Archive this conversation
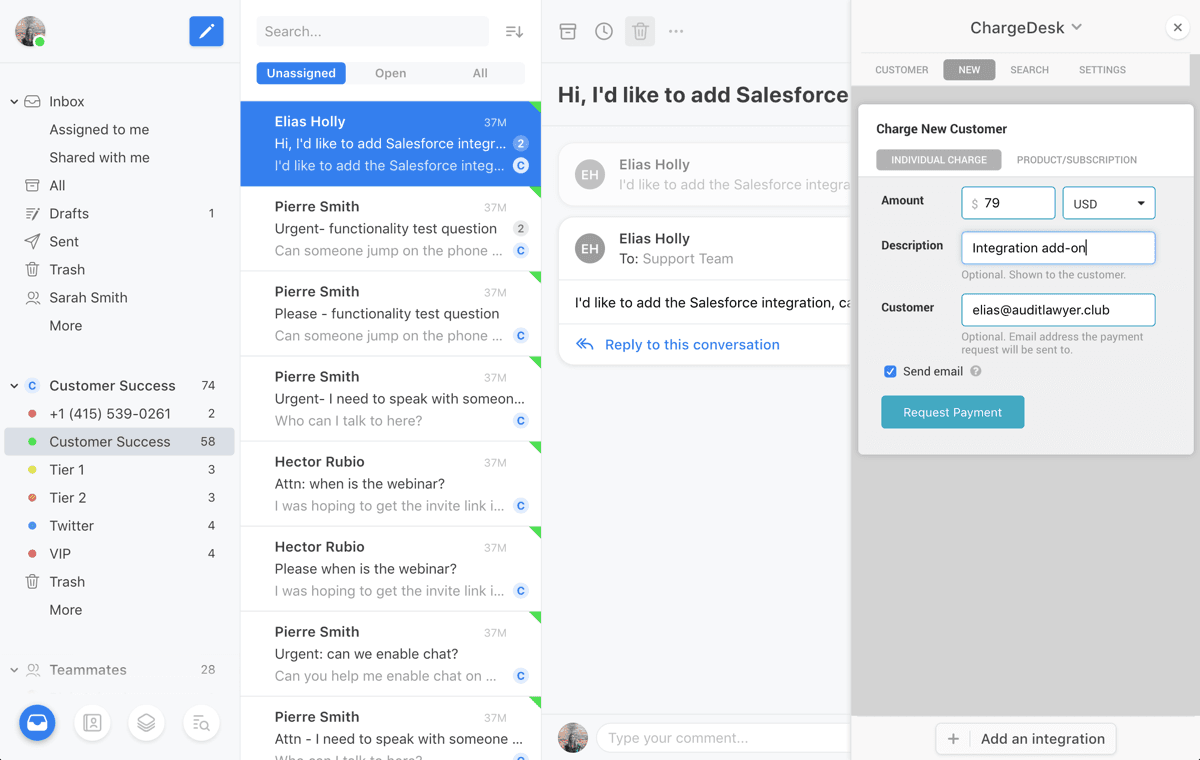The height and width of the screenshot is (760, 1200). point(567,31)
